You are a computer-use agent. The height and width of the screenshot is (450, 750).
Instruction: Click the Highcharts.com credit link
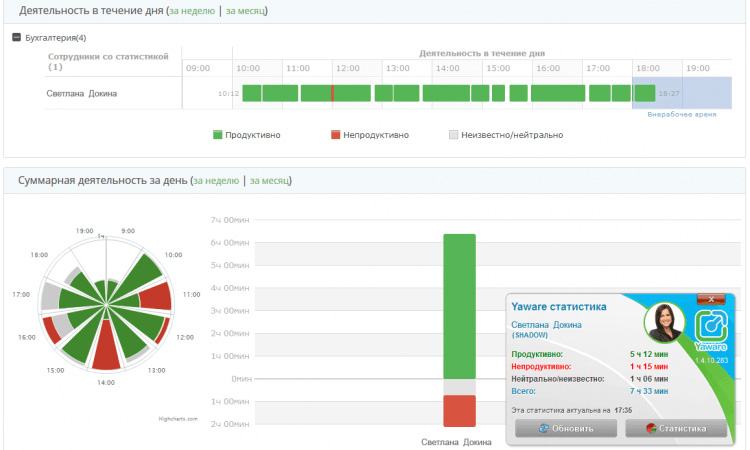[178, 419]
